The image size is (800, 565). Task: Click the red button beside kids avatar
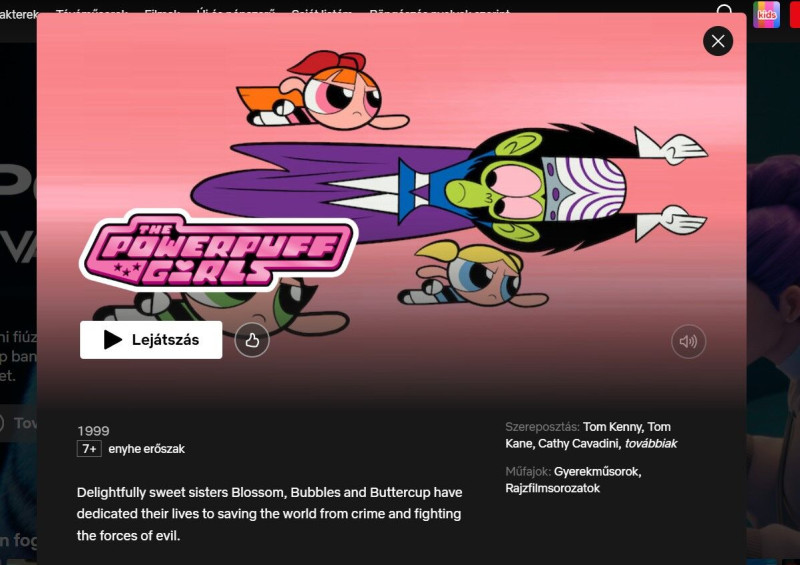[x=795, y=14]
